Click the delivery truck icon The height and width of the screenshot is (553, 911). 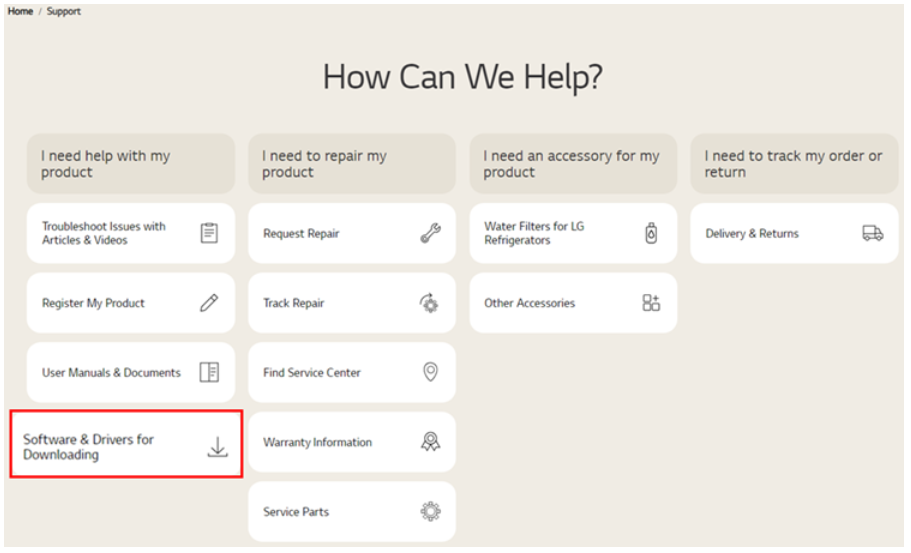[872, 233]
